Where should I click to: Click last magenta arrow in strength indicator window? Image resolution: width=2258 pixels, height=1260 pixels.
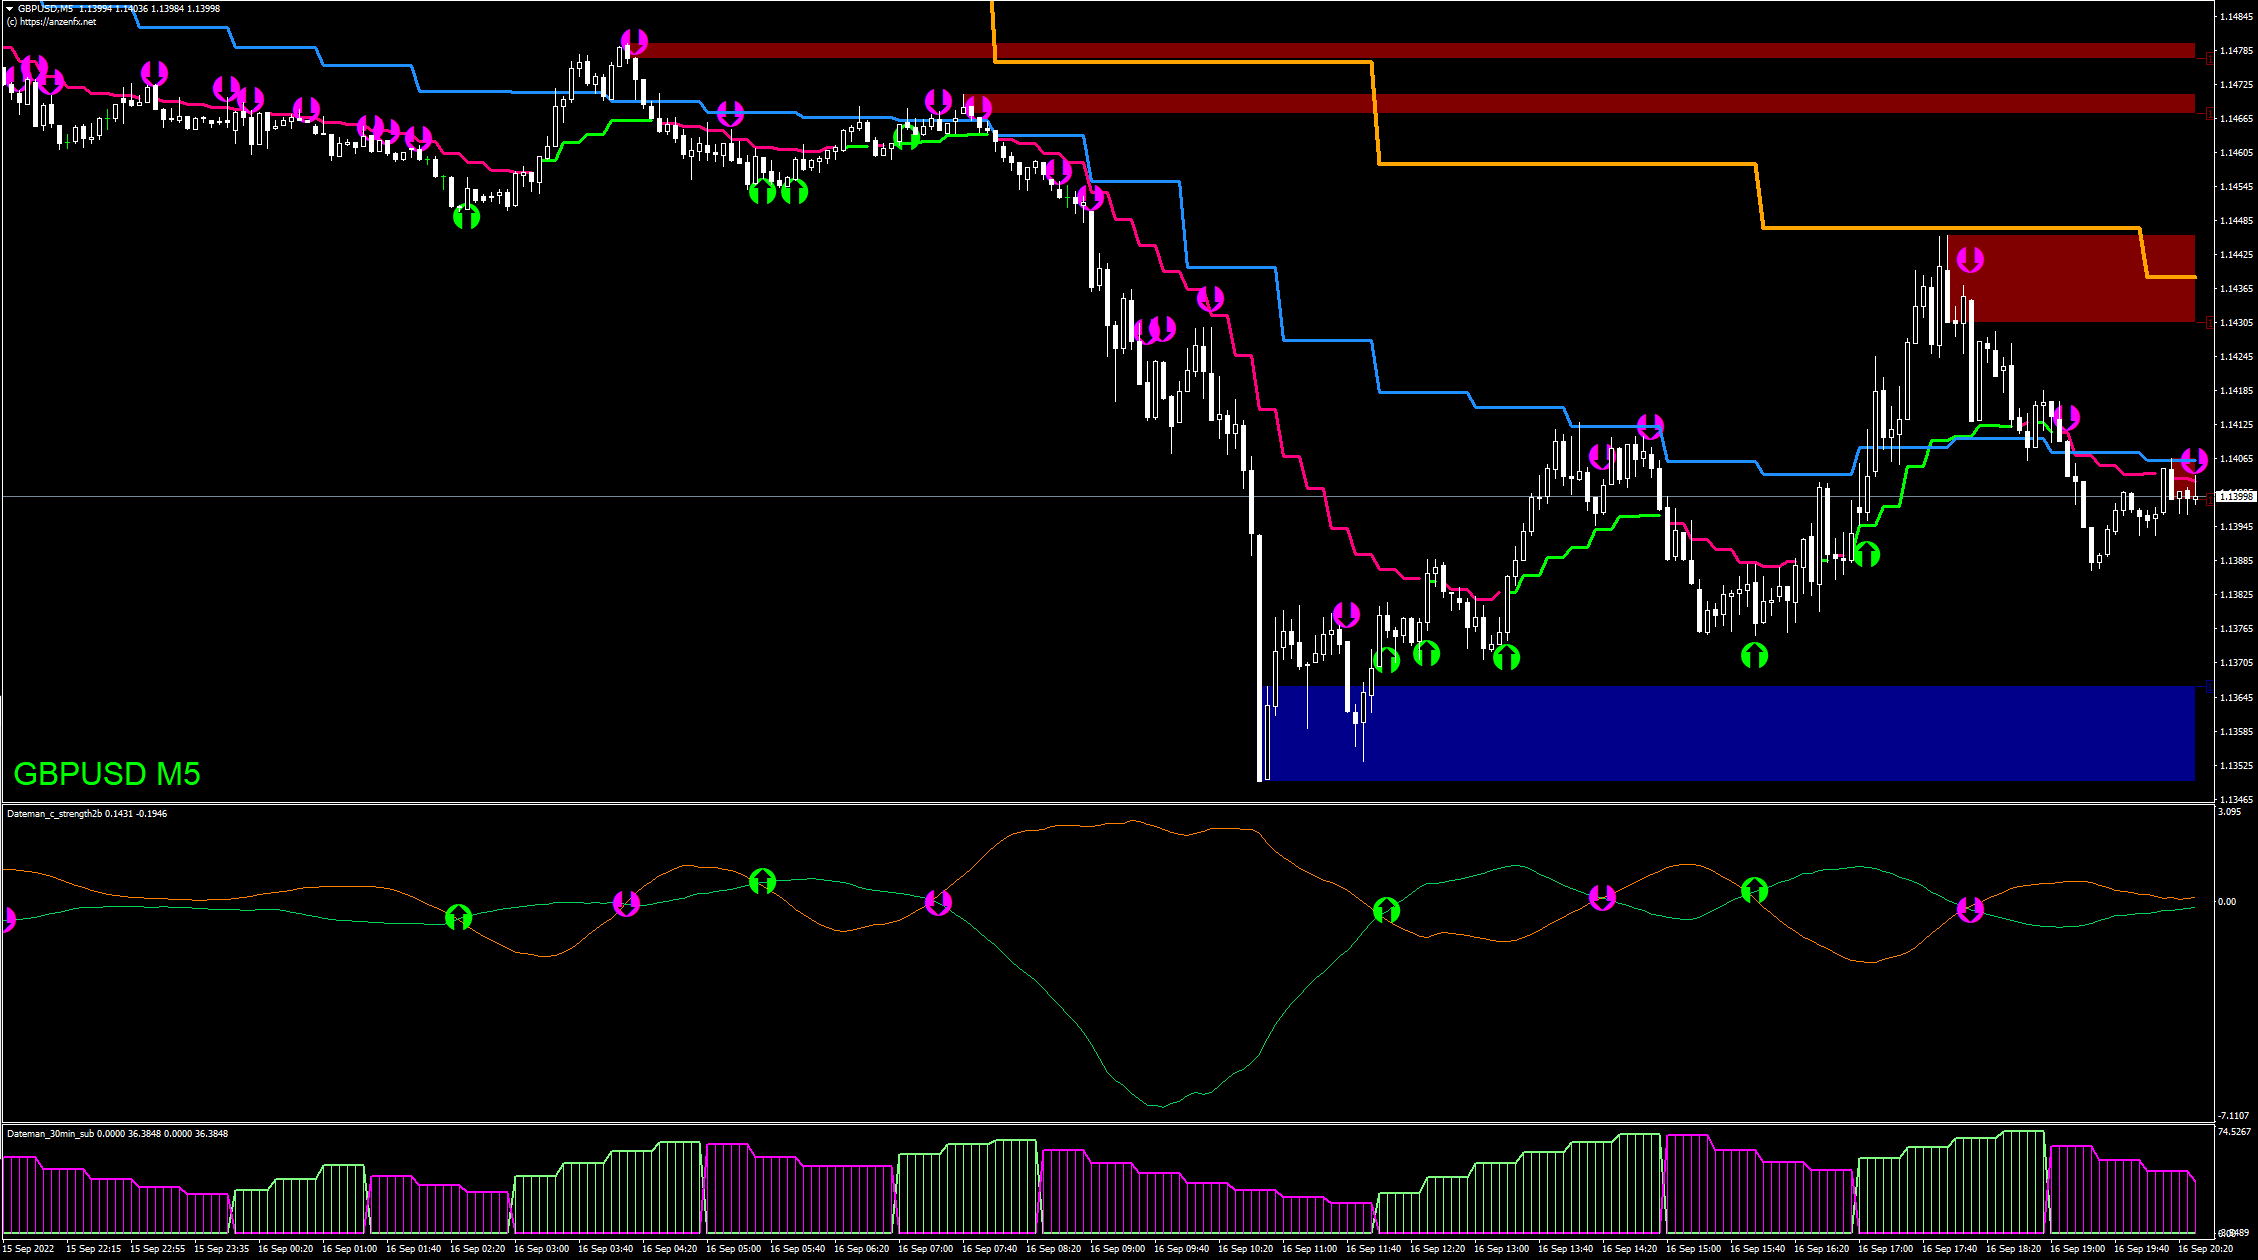coord(1969,909)
